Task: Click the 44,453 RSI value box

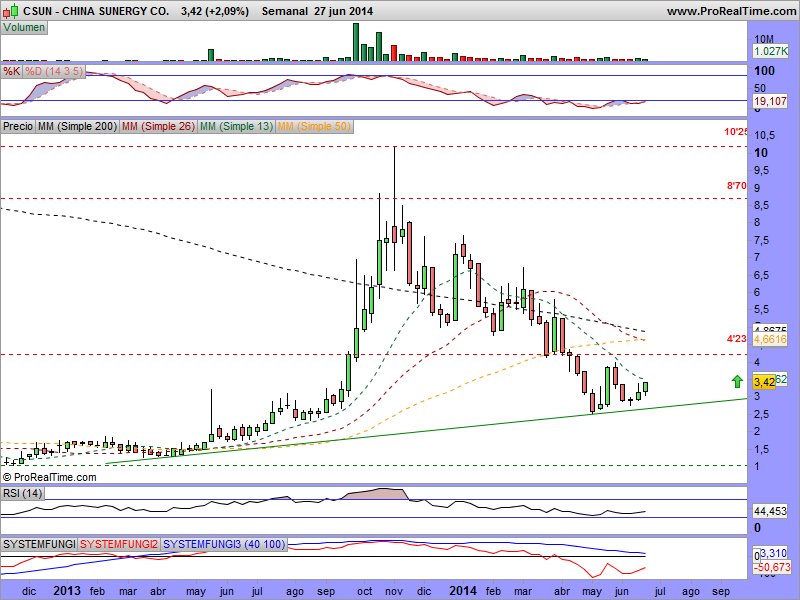Action: 770,511
